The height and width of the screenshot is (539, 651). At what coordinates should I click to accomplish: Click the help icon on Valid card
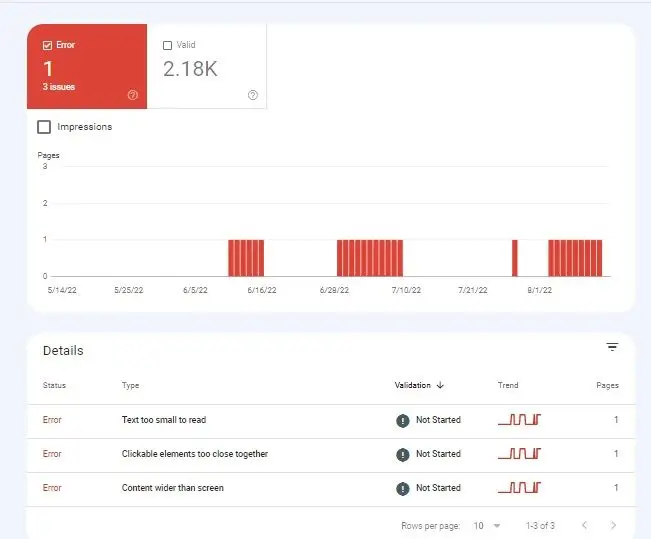tap(252, 95)
